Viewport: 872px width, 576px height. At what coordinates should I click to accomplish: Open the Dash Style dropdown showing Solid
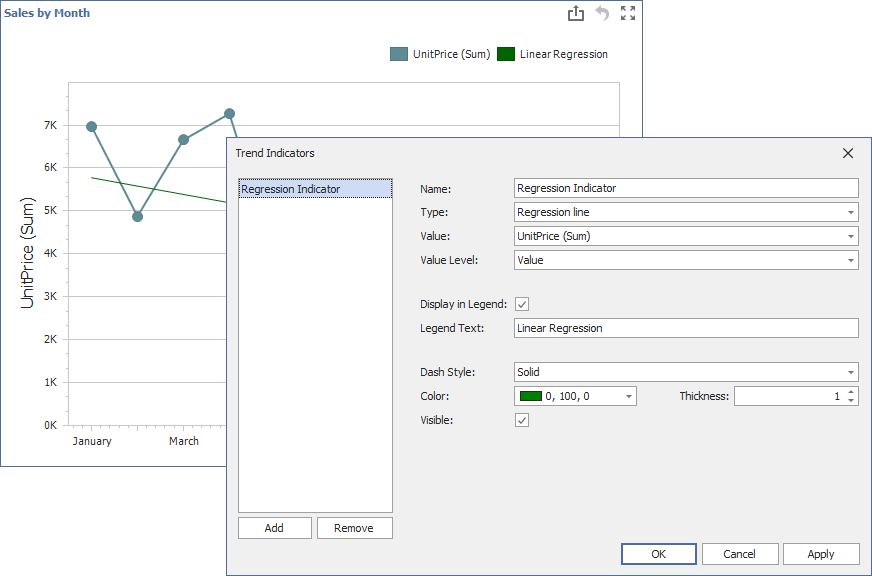tap(851, 371)
